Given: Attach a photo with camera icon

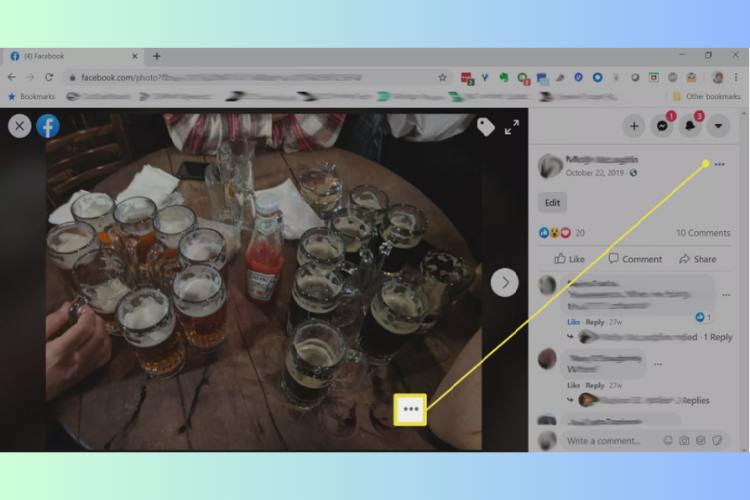Looking at the screenshot, I should (684, 441).
